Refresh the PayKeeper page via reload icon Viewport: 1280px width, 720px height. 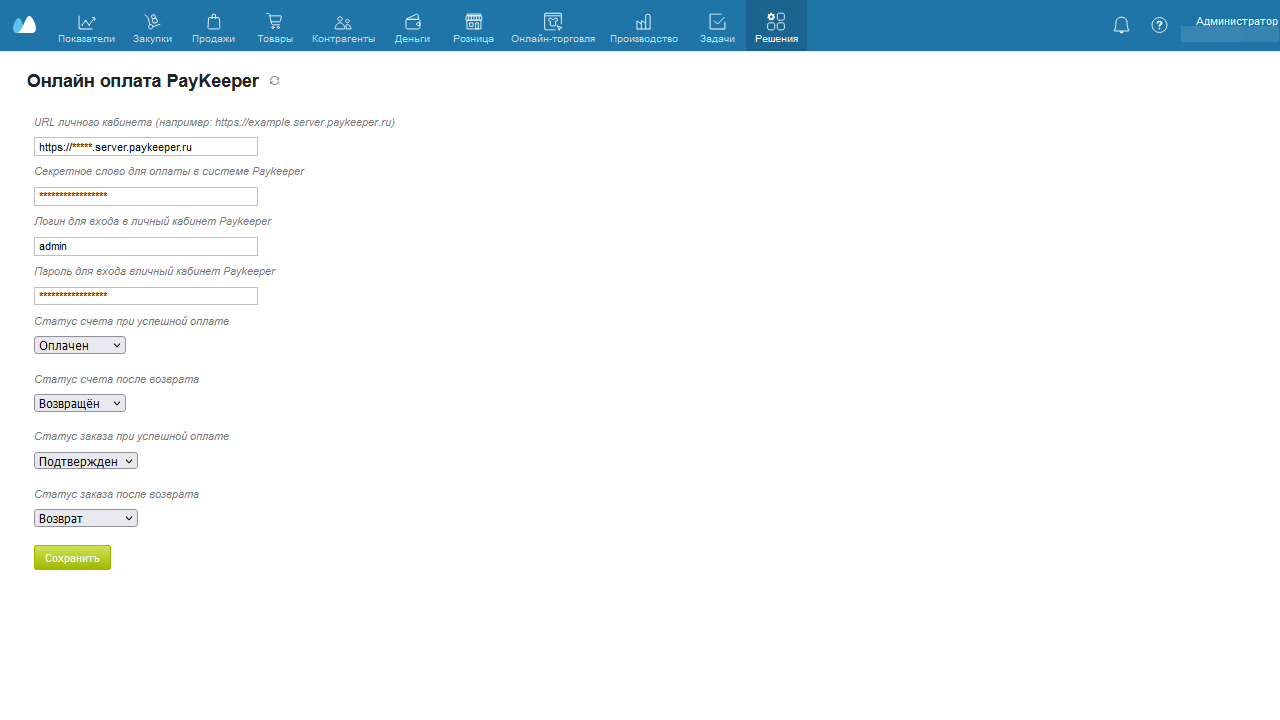[x=275, y=81]
